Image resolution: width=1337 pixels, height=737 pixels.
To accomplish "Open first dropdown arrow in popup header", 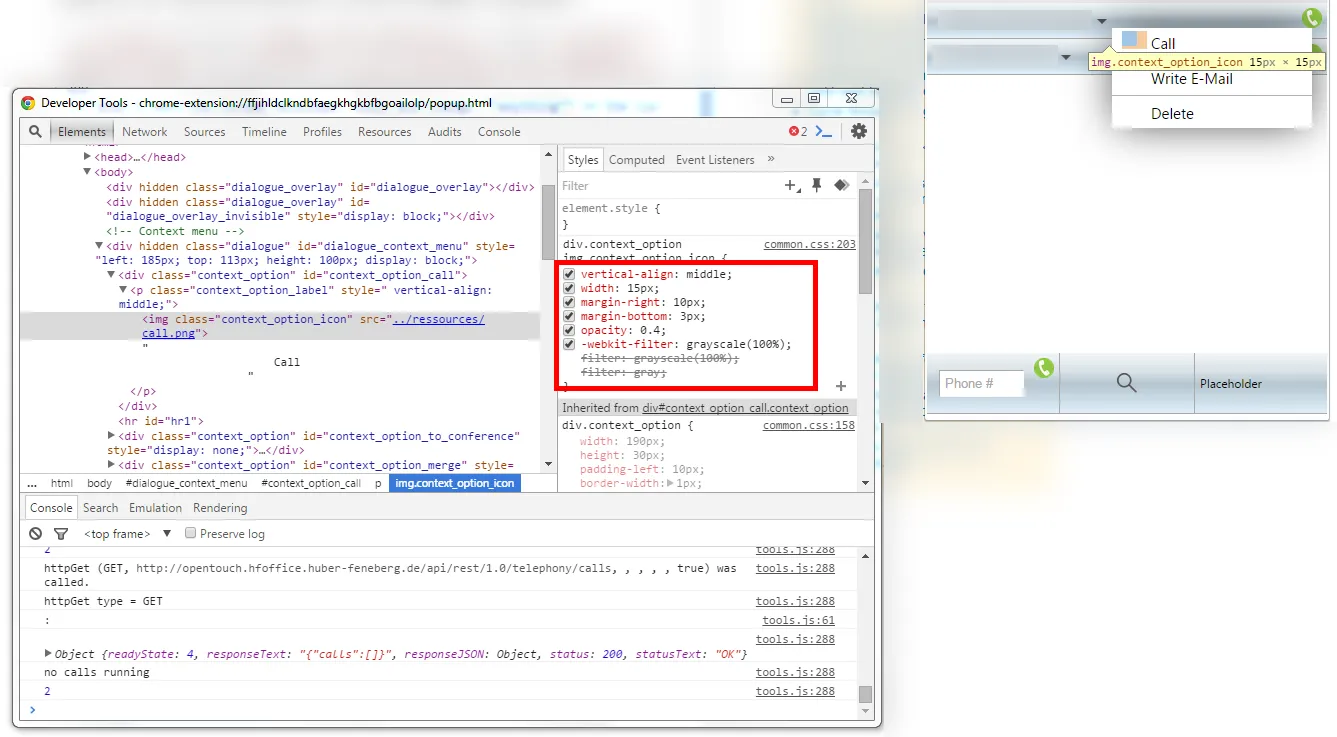I will point(1101,21).
